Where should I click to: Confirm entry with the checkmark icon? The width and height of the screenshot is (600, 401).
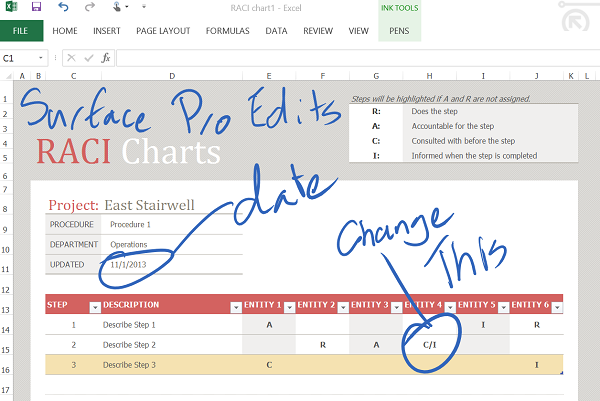(89, 58)
